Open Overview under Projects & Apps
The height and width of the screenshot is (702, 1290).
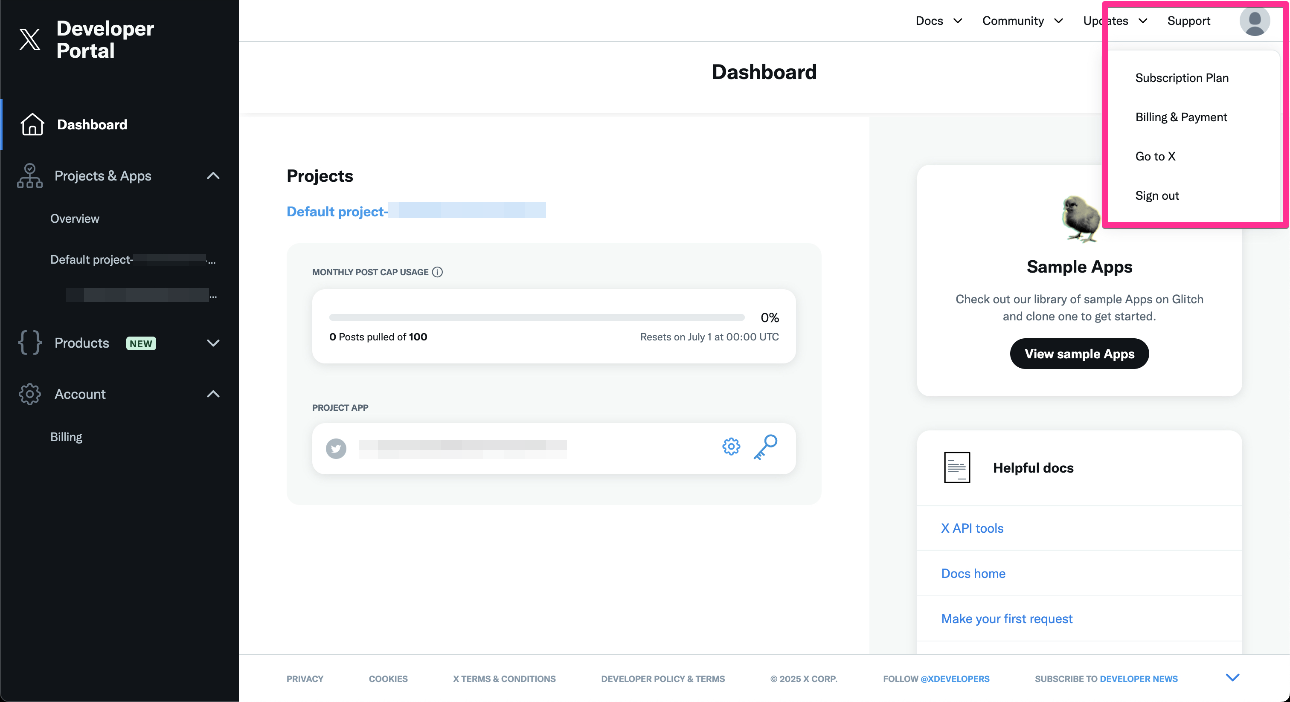pyautogui.click(x=75, y=219)
